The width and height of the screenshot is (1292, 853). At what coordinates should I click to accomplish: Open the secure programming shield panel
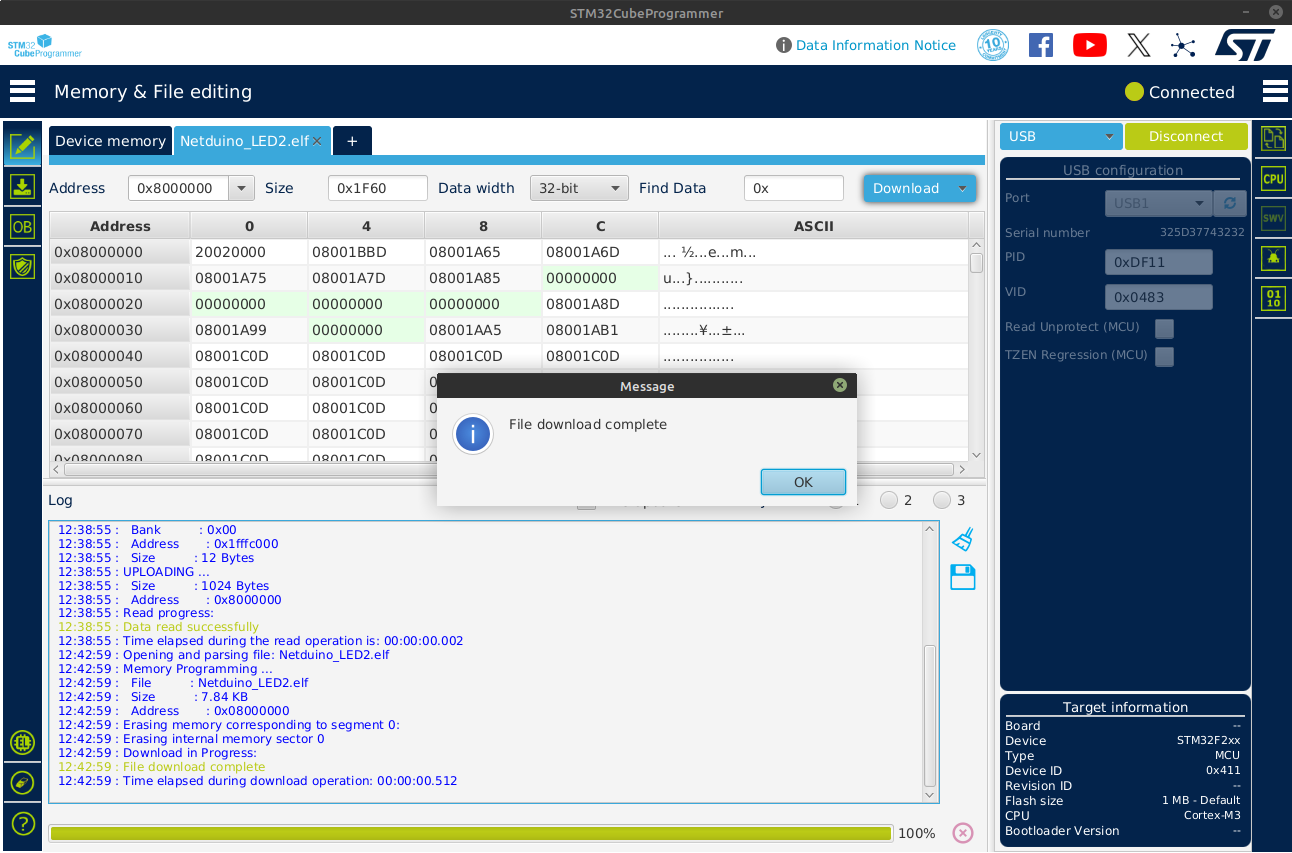[22, 267]
